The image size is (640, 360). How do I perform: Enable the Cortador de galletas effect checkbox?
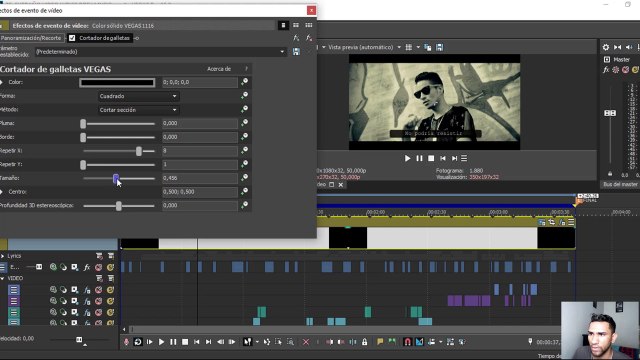point(72,38)
